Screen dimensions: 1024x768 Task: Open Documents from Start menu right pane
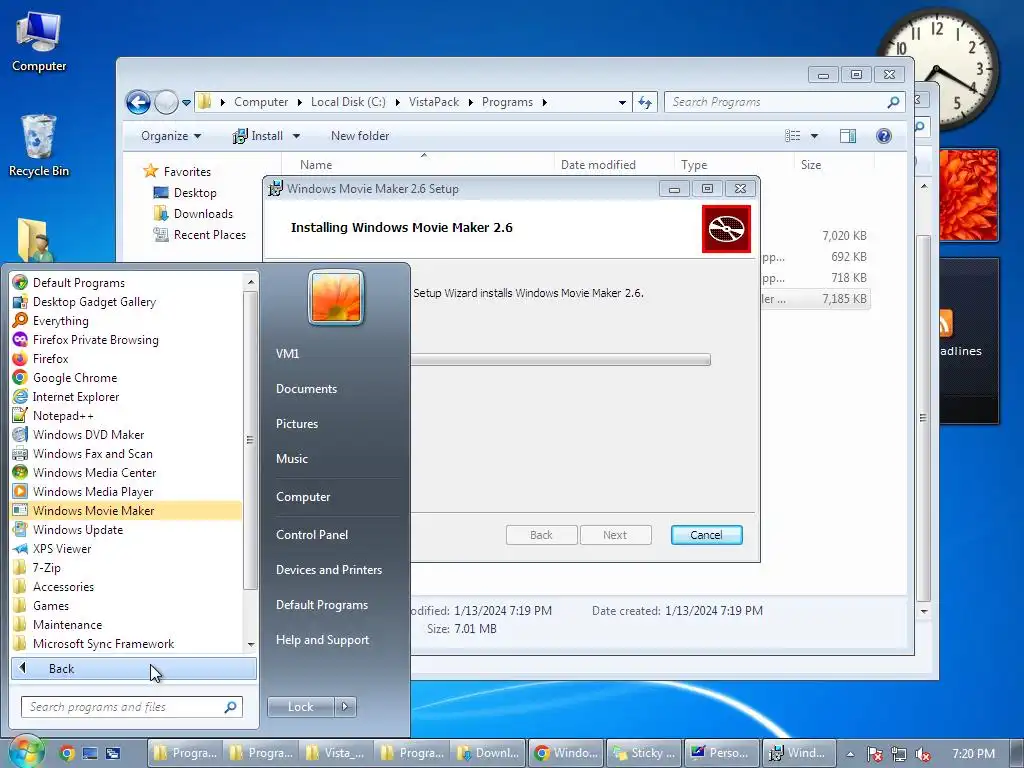(x=306, y=389)
